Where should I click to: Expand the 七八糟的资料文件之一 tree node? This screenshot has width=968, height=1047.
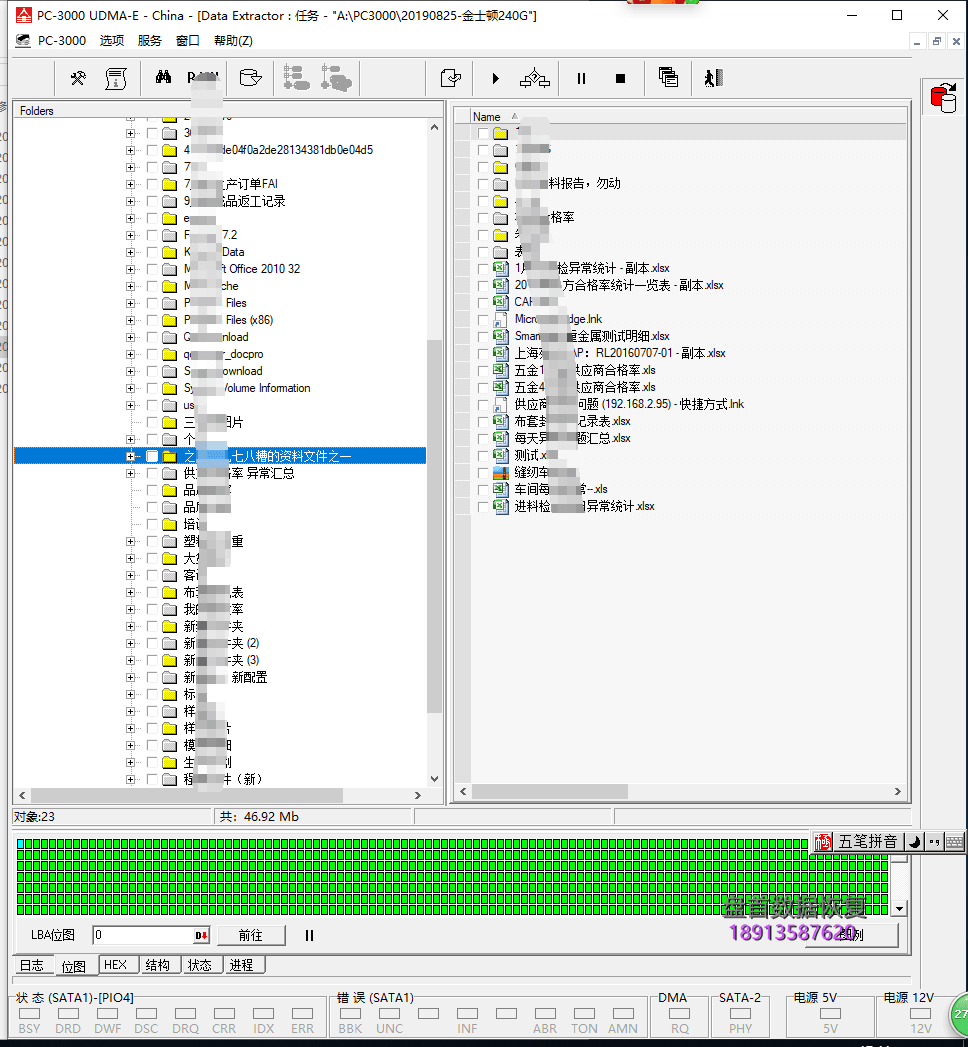130,456
